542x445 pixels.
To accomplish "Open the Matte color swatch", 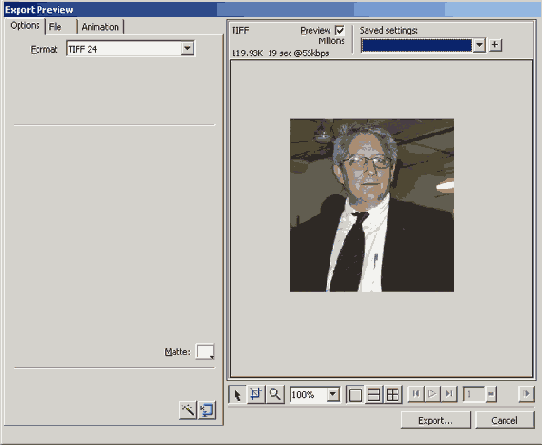I will (x=205, y=352).
